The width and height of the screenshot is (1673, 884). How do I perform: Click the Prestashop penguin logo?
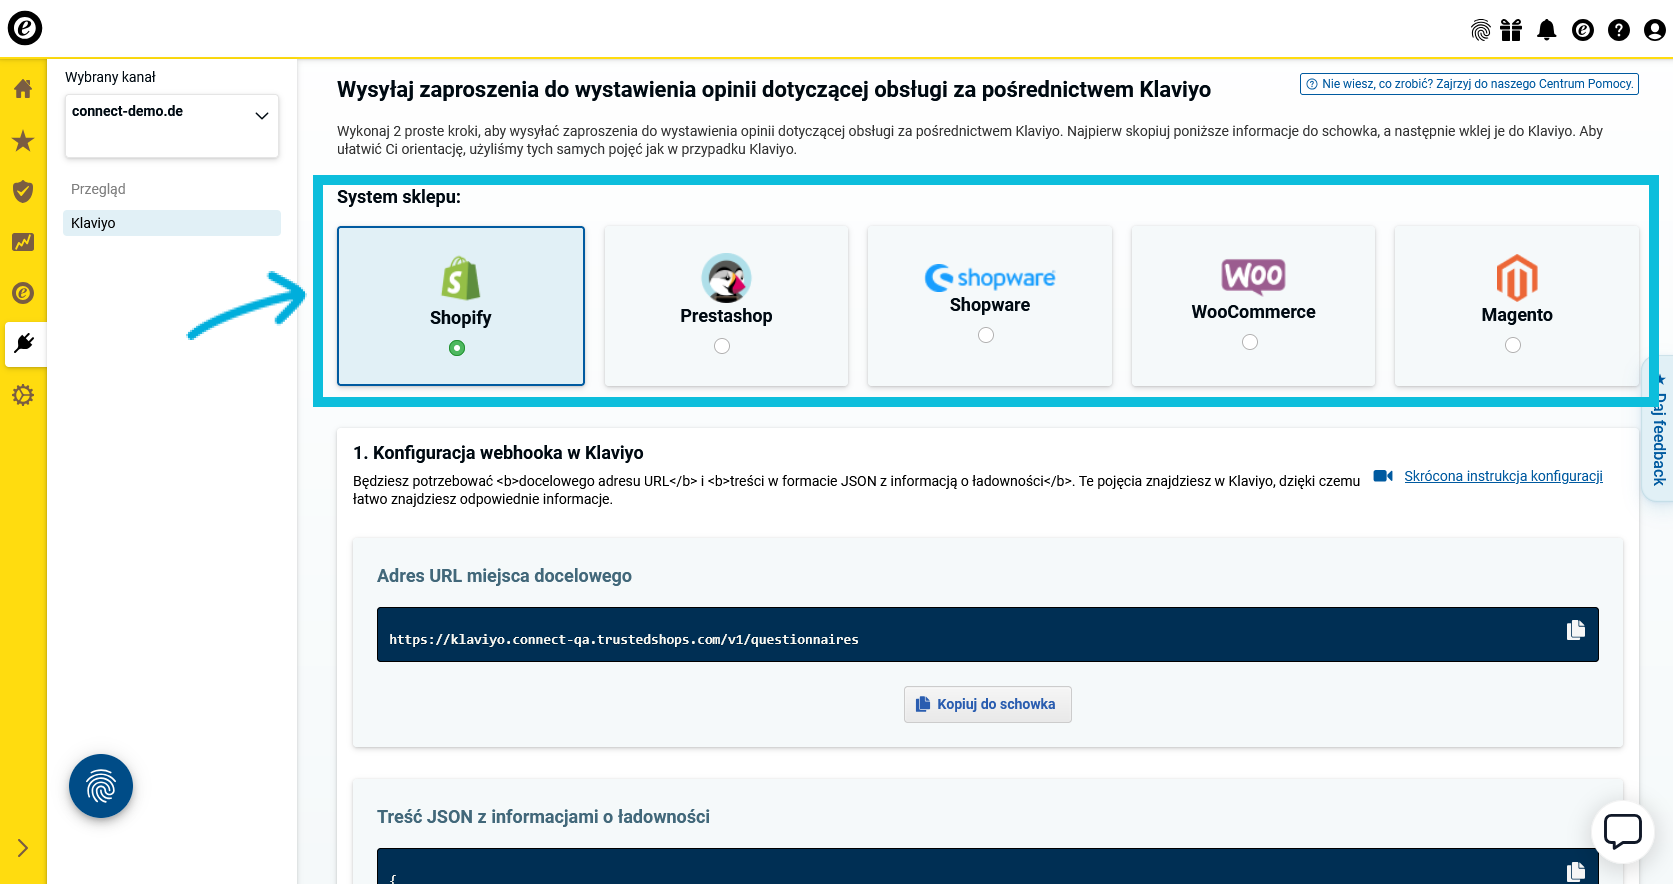click(726, 278)
